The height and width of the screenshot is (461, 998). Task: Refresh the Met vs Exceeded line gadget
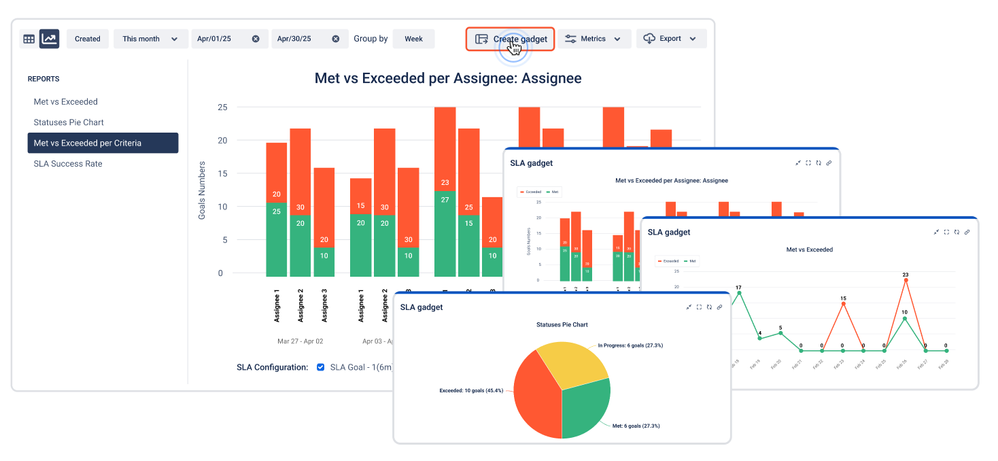coord(957,232)
